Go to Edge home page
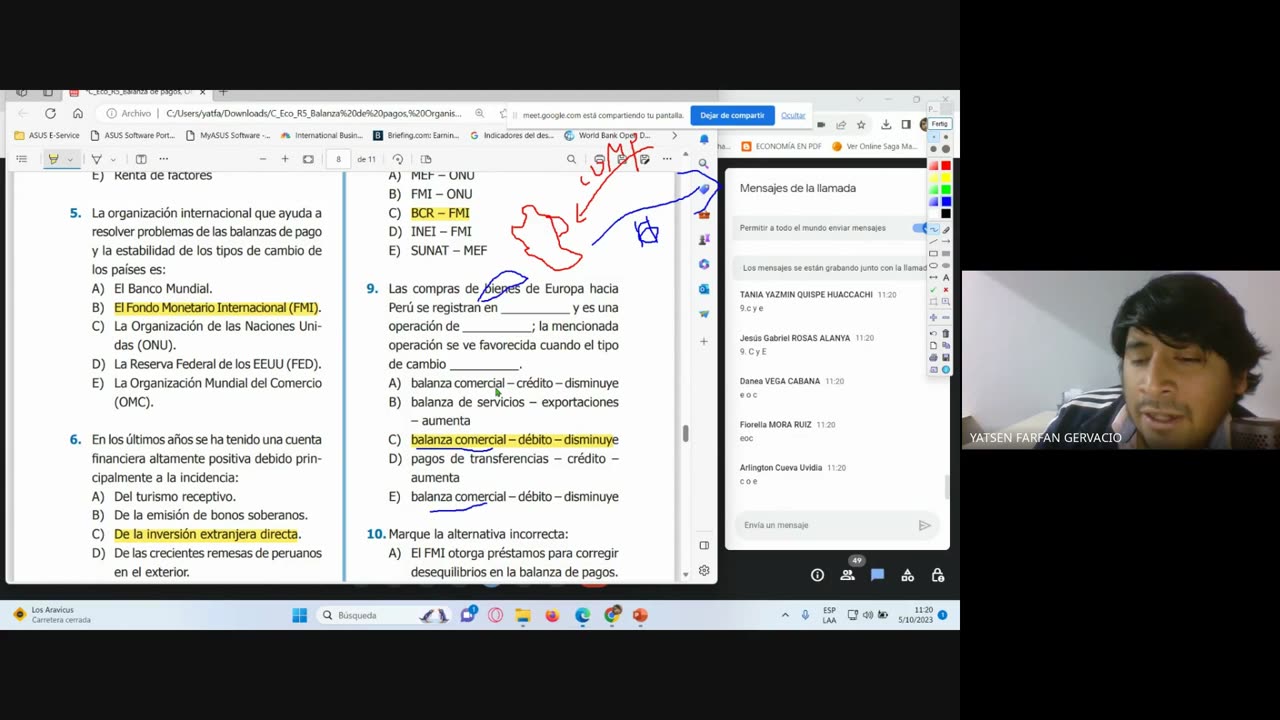 [x=78, y=114]
